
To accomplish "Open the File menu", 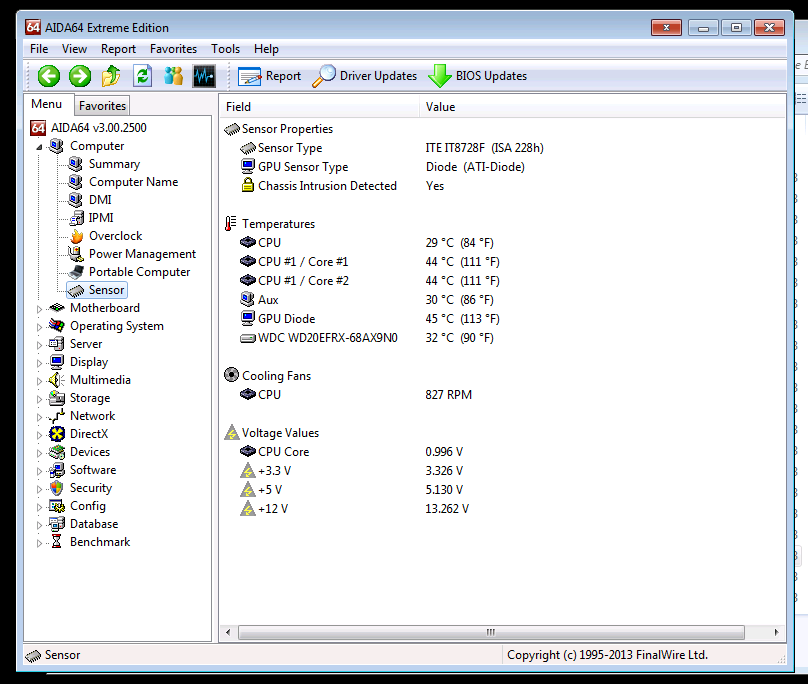I will pyautogui.click(x=39, y=49).
